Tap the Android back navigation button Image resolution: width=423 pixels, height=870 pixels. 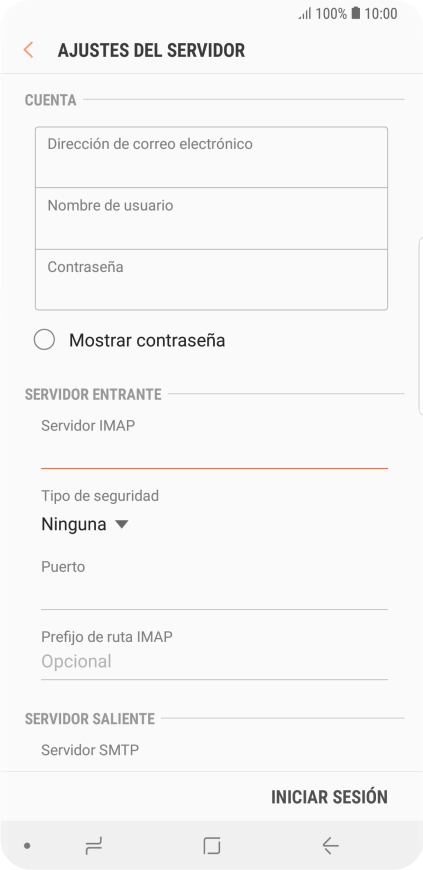click(x=330, y=846)
